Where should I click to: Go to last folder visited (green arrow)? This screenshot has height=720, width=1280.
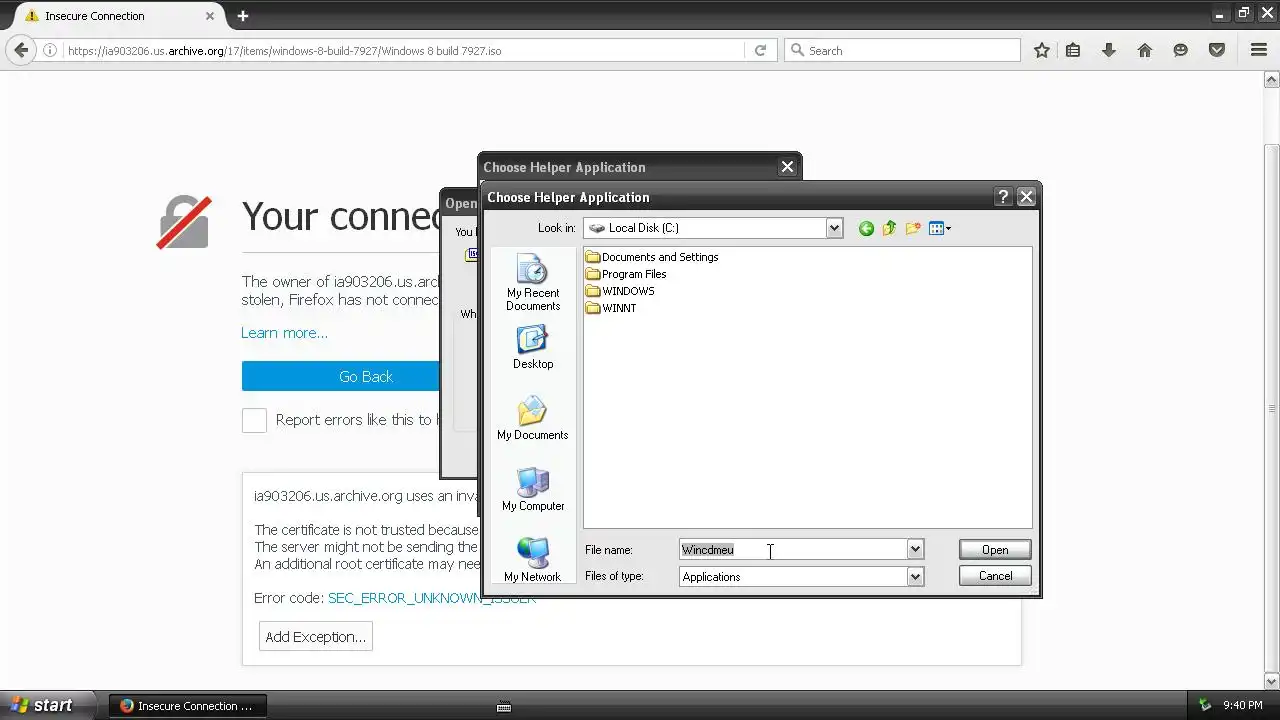pos(866,228)
